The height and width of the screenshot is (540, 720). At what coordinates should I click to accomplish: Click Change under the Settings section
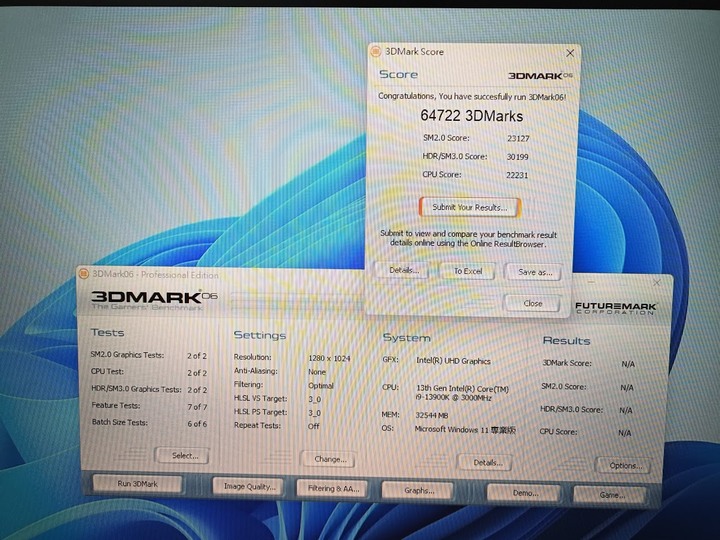[x=330, y=459]
